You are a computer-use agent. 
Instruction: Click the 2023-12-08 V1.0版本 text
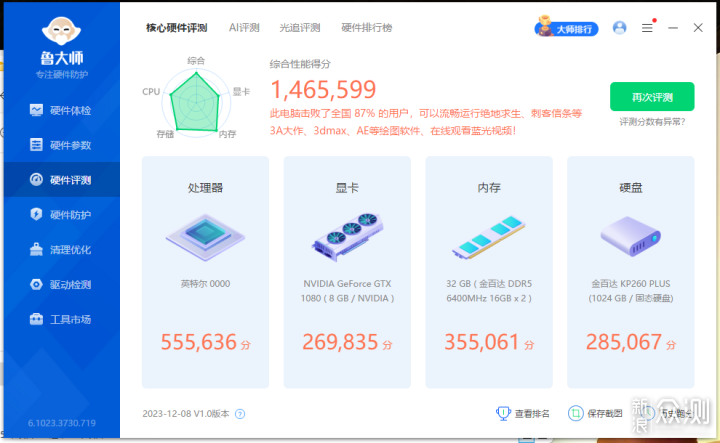[186, 414]
